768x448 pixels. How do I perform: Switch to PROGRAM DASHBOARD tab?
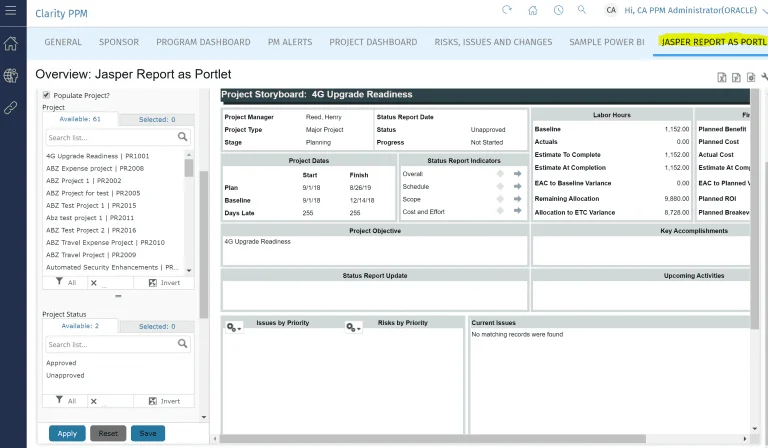point(203,42)
